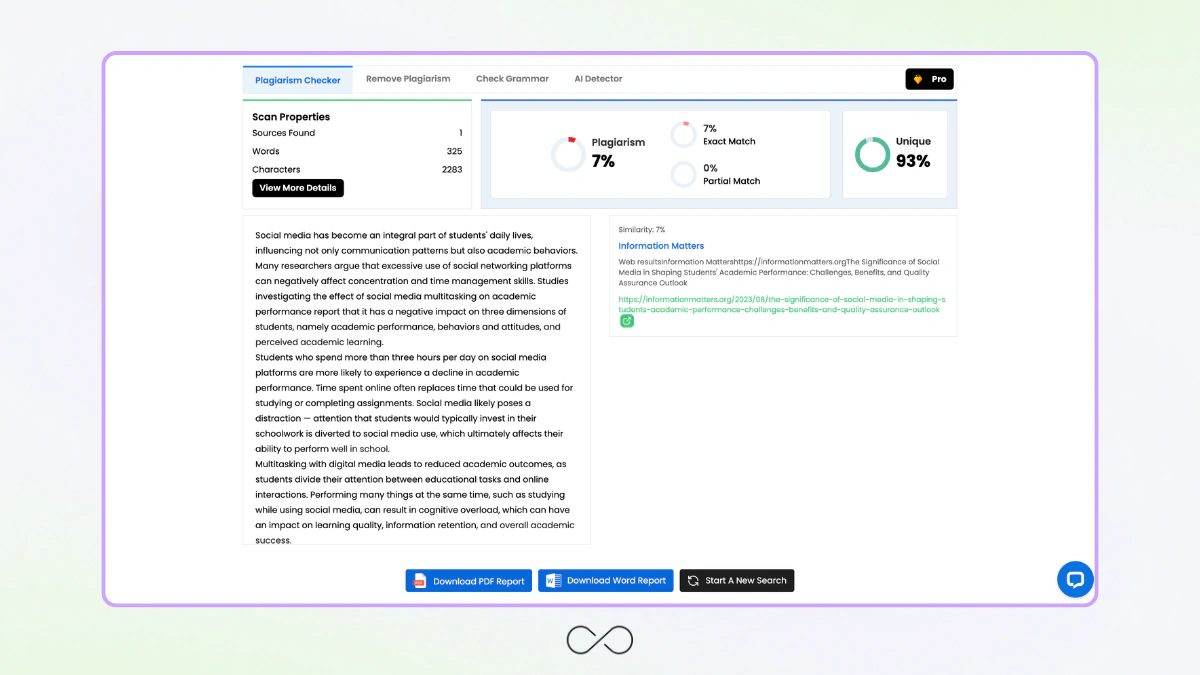Click the Partial Match 0% ring
This screenshot has width=1200, height=675.
click(x=683, y=174)
